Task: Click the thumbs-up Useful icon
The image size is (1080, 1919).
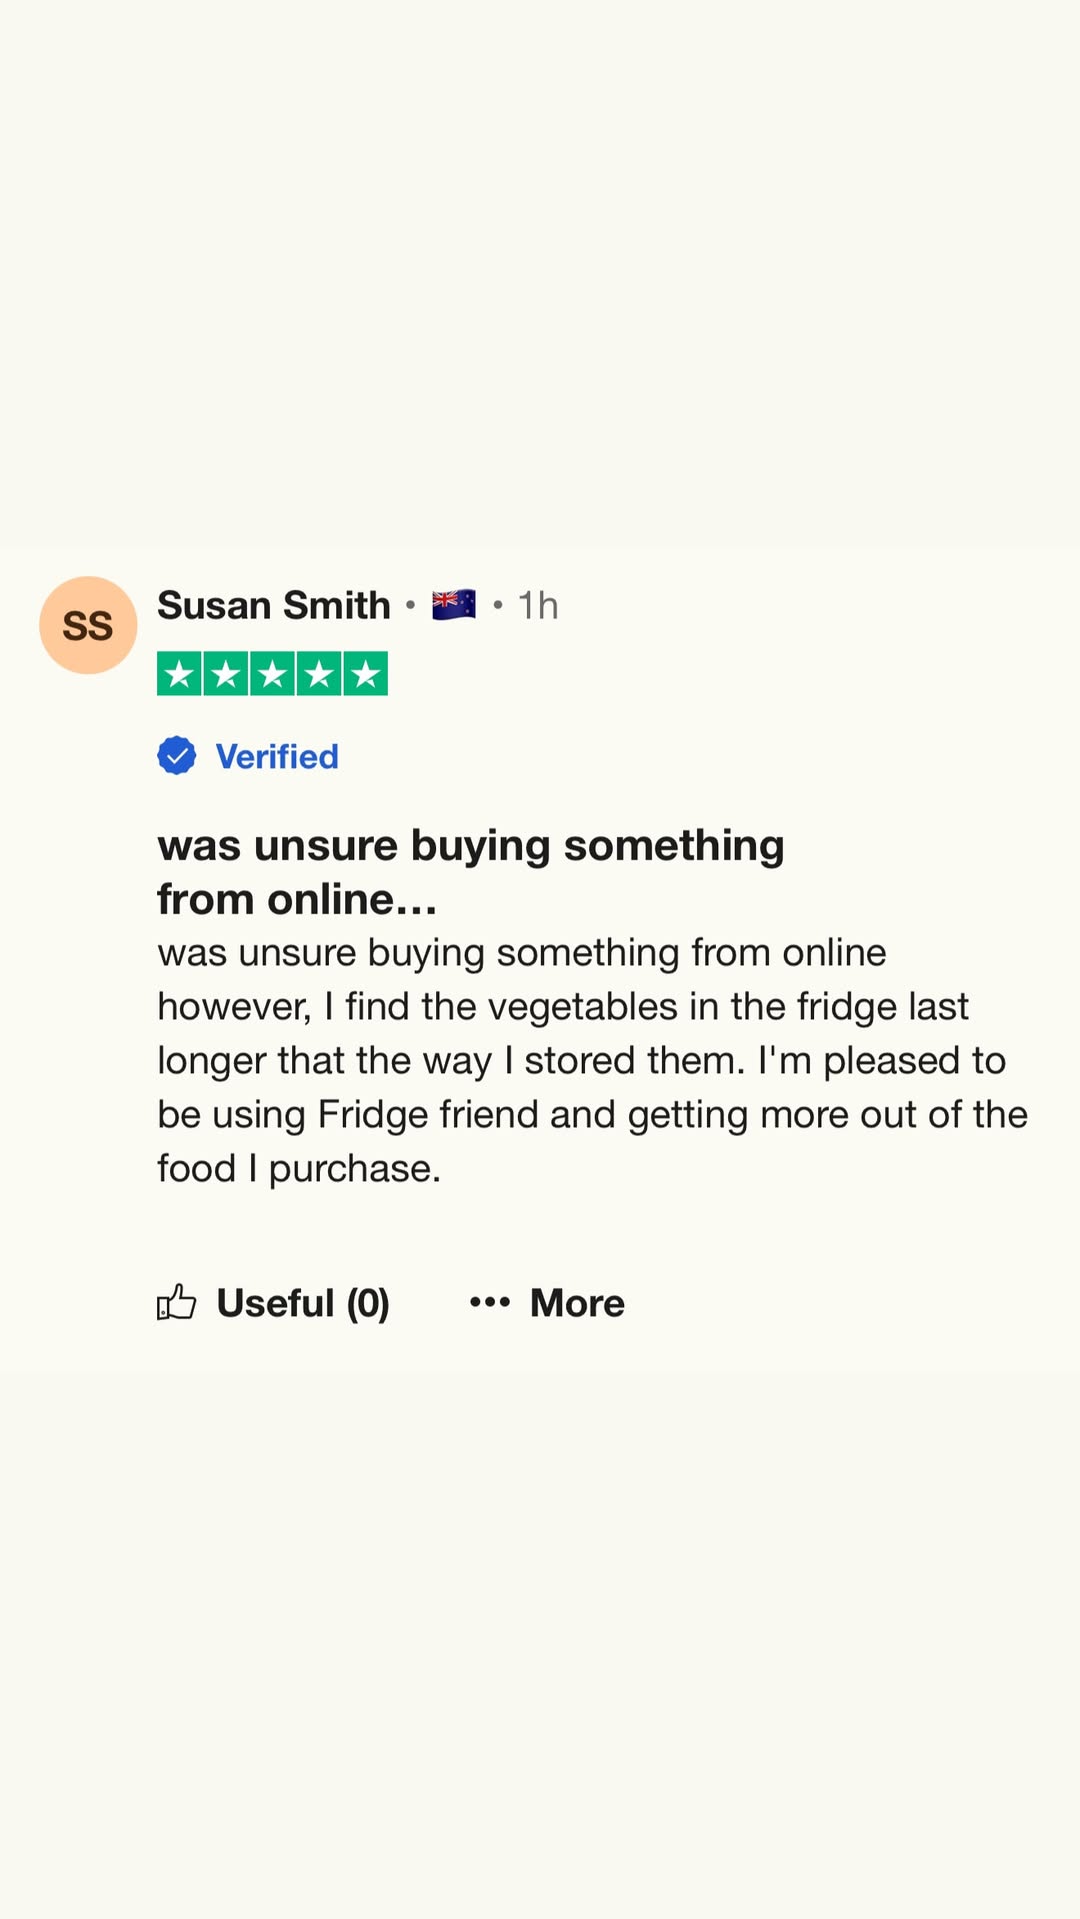Action: click(176, 1302)
